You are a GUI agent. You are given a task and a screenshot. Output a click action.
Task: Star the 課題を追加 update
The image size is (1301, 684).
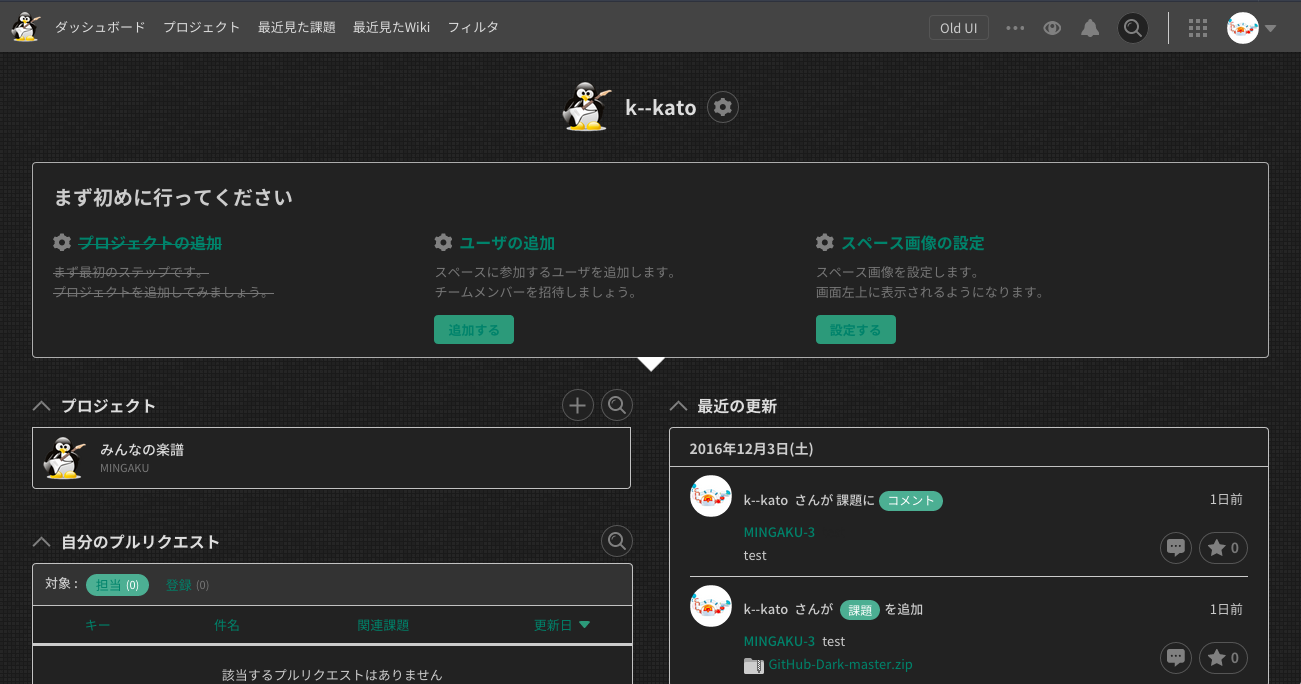pos(1223,657)
